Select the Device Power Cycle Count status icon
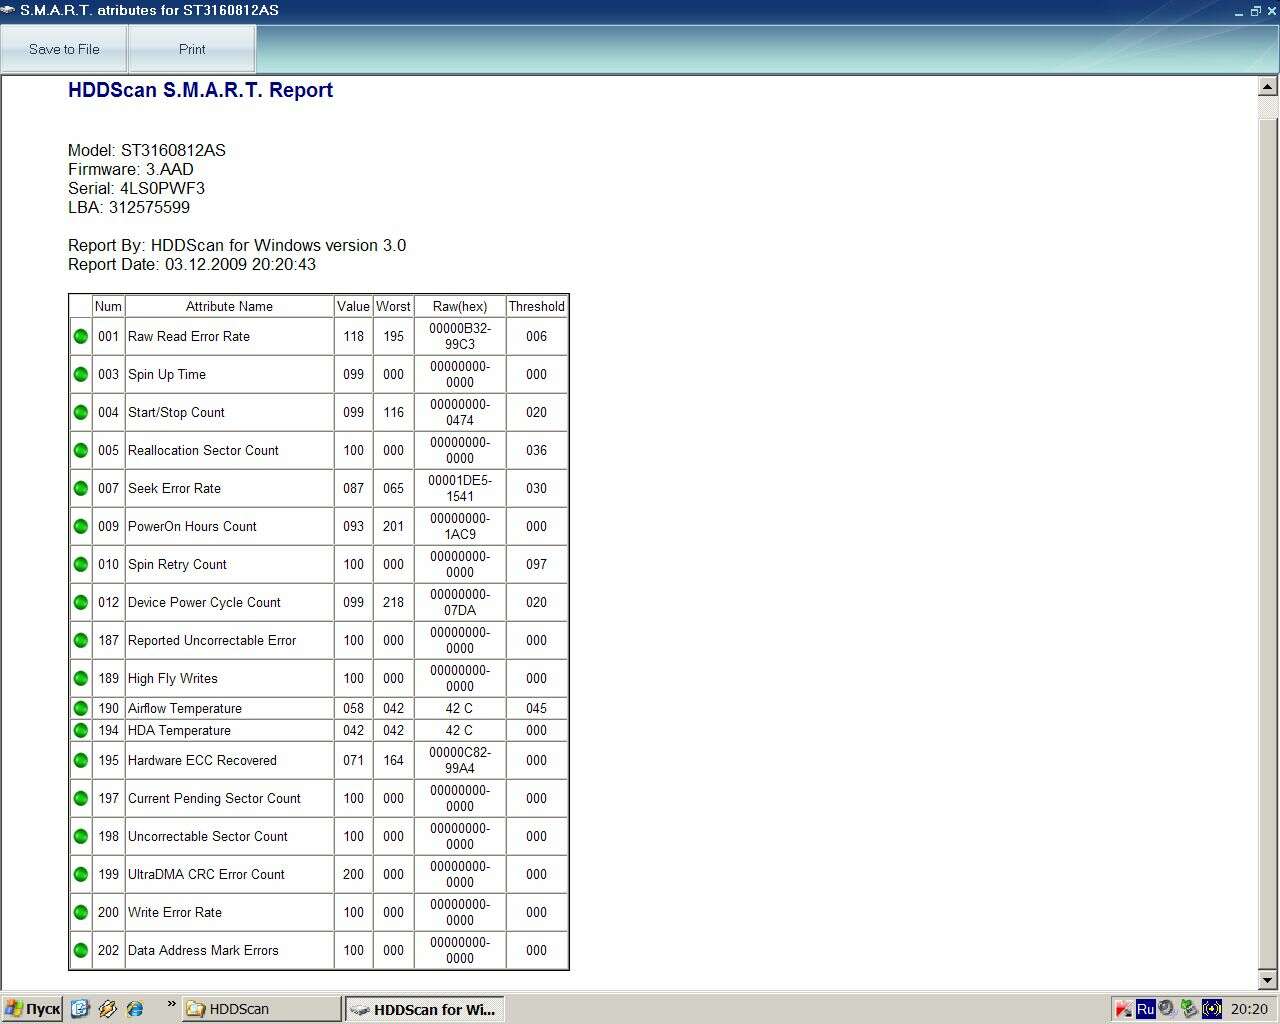The image size is (1280, 1024). (x=81, y=602)
